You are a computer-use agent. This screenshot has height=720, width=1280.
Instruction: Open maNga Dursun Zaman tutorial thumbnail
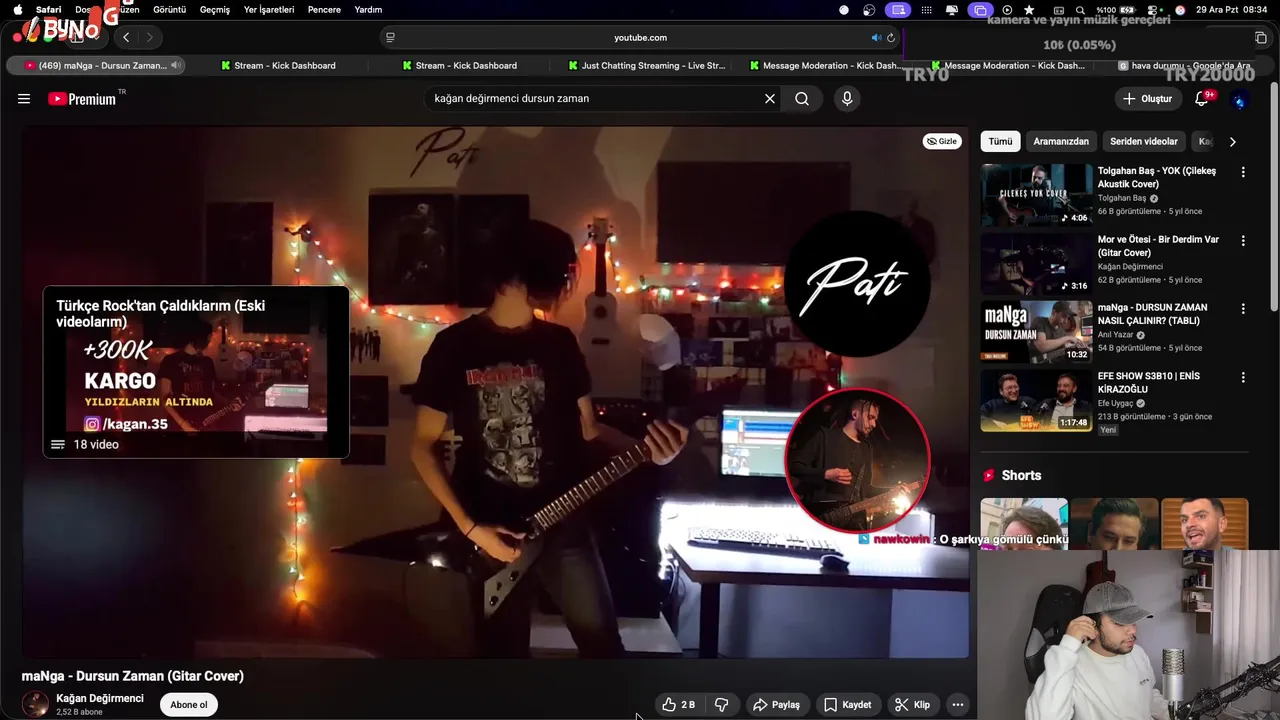(x=1036, y=332)
